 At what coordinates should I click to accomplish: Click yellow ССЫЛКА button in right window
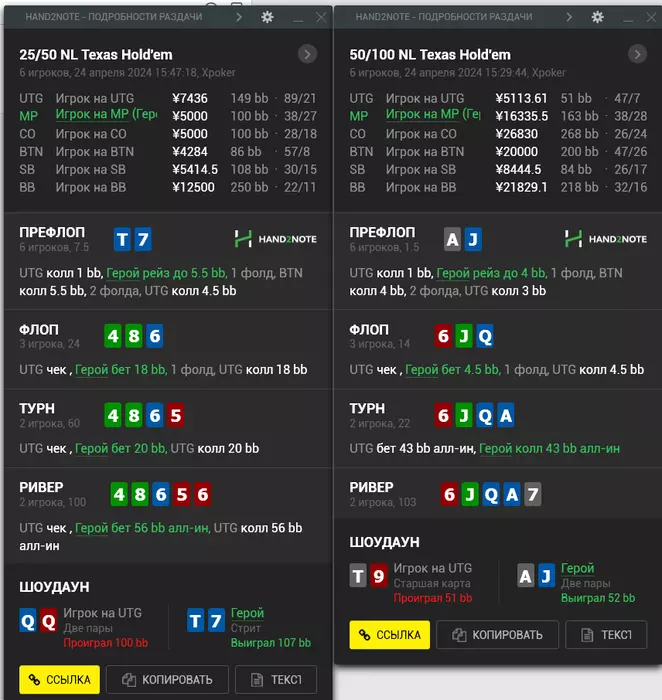tap(389, 634)
